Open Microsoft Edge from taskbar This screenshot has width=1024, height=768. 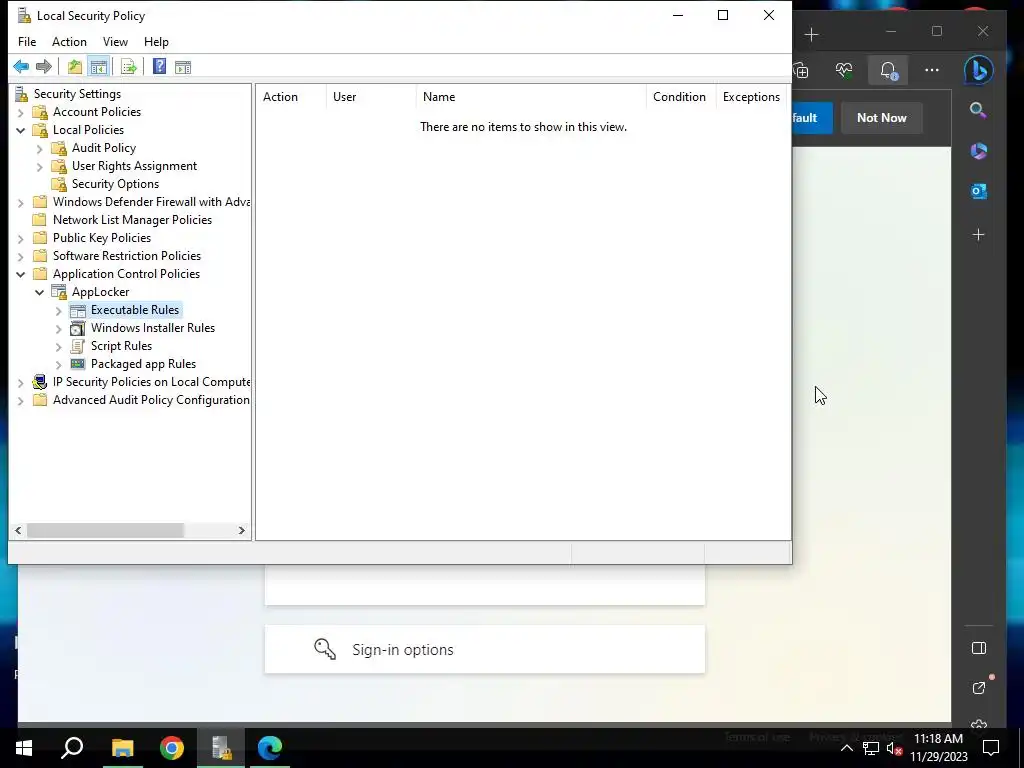270,748
